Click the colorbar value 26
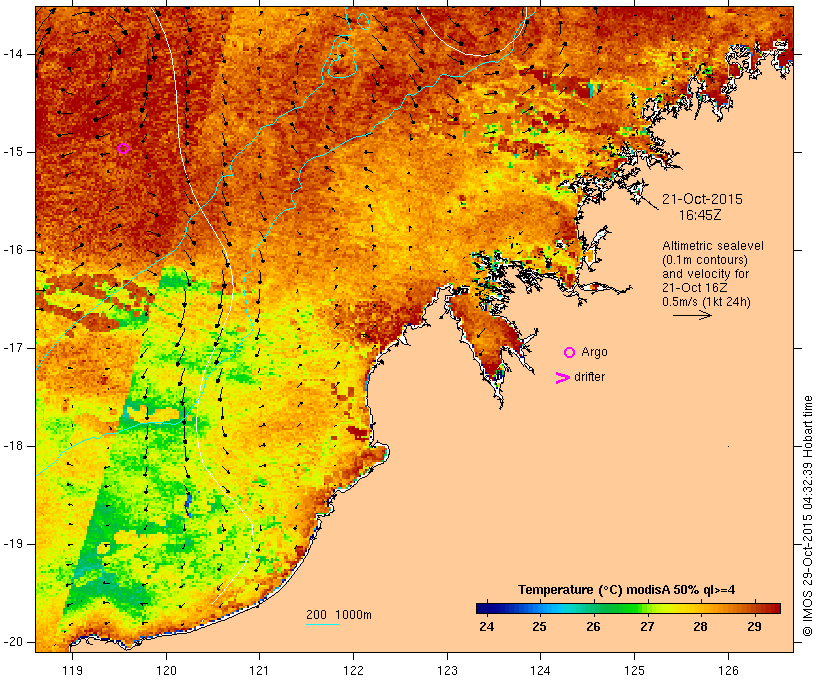This screenshot has width=820, height=680. [593, 627]
